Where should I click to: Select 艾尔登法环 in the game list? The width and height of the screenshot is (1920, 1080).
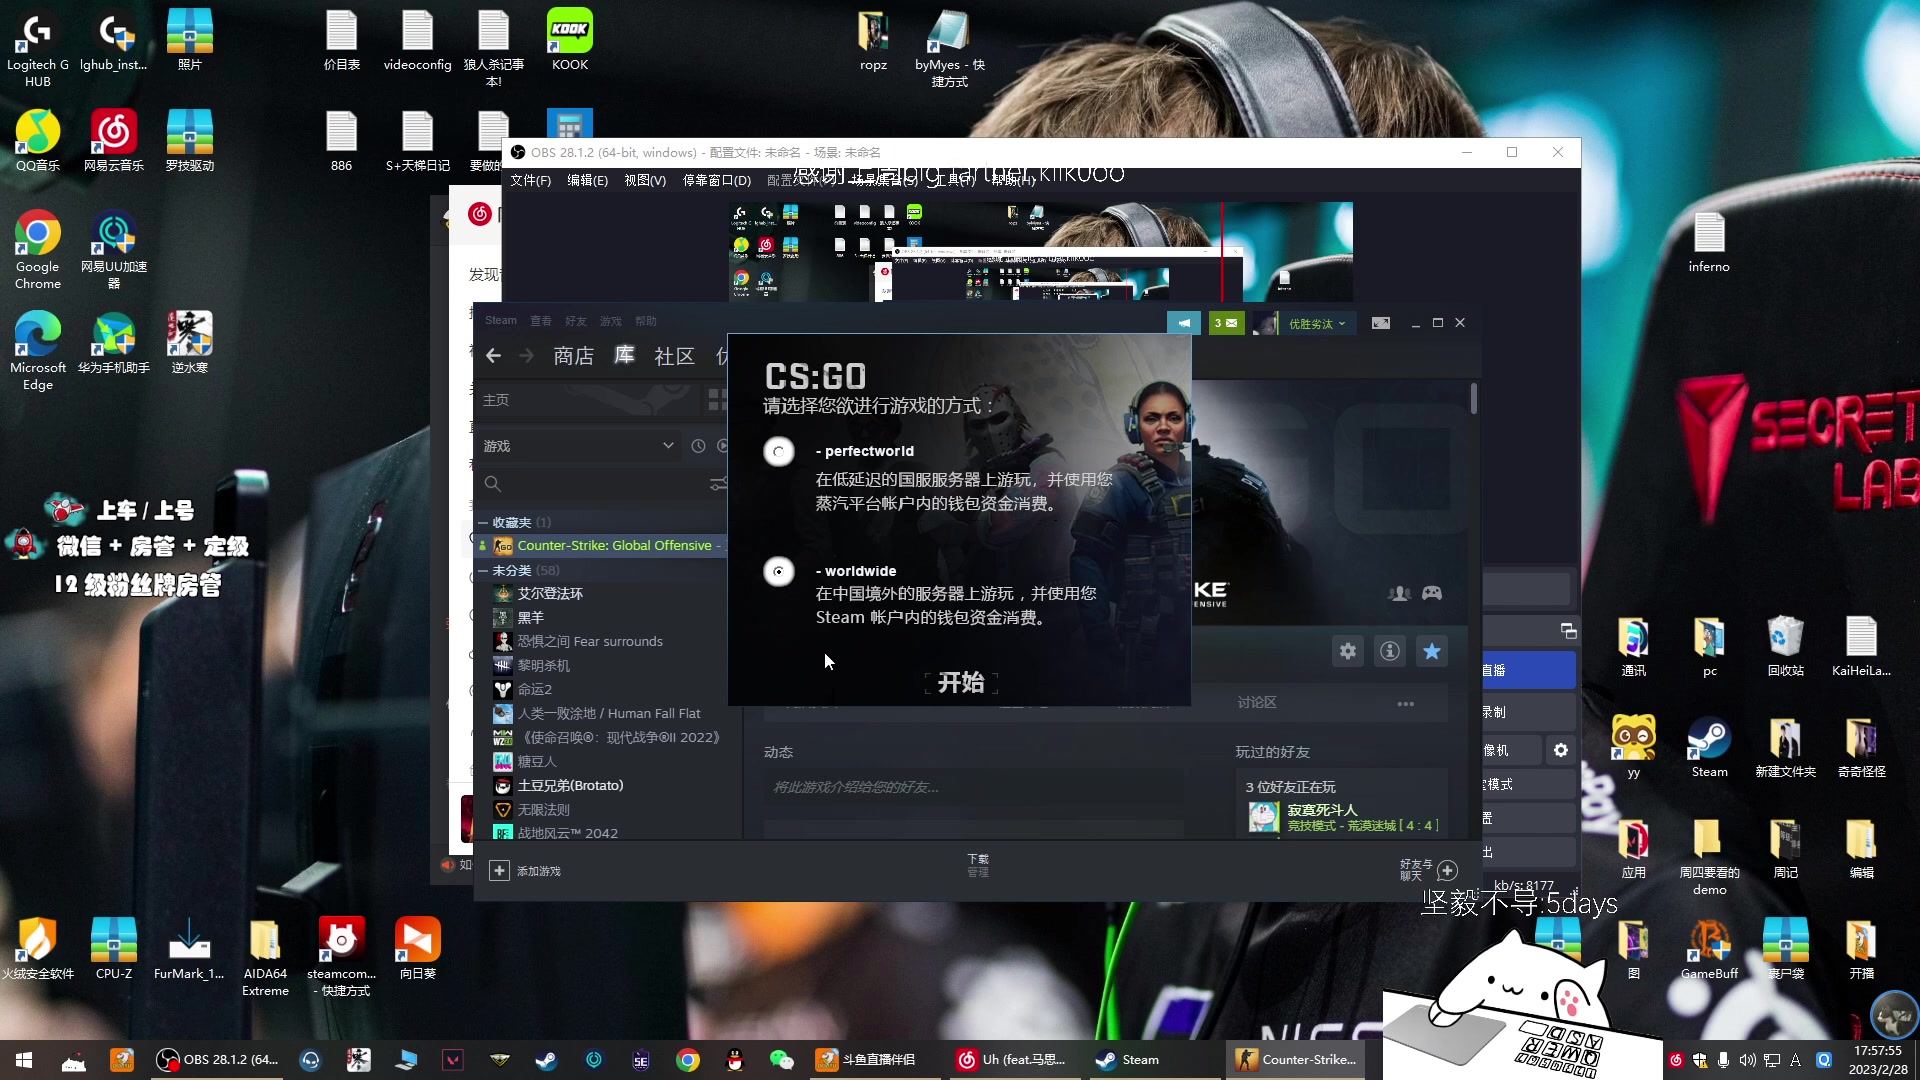[x=550, y=594]
